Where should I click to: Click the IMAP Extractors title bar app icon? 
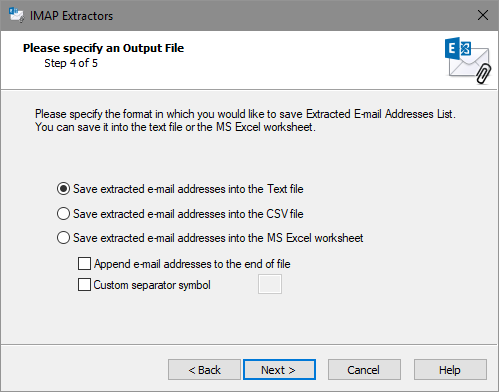pyautogui.click(x=16, y=15)
